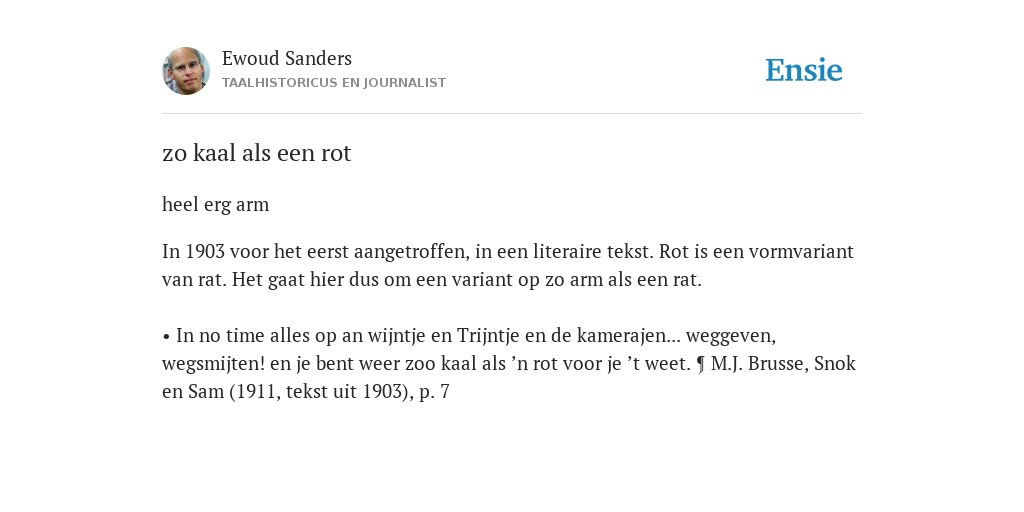Click the phrase 'Rot is een vormvariant'

(756, 251)
